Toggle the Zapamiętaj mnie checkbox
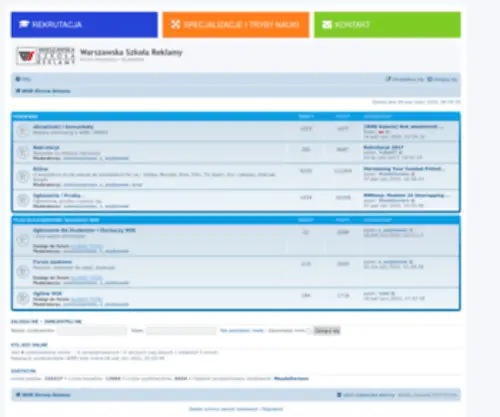The image size is (500, 417). 308,331
